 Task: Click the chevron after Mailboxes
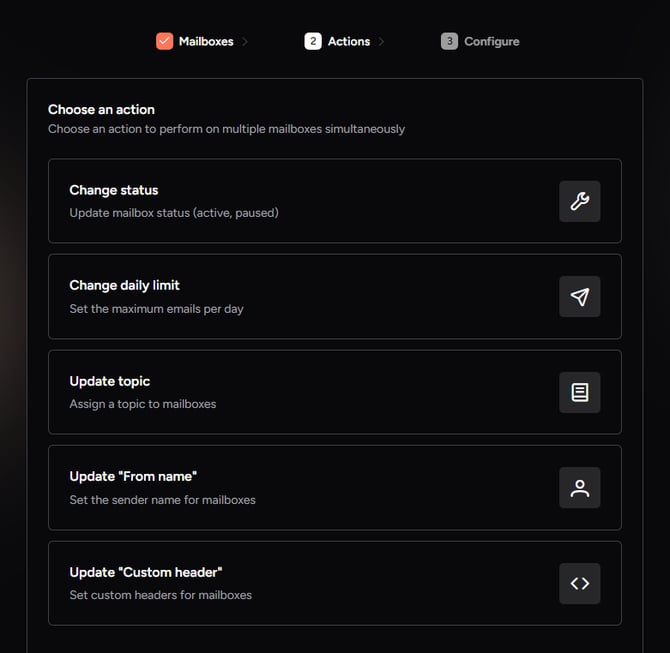click(245, 41)
